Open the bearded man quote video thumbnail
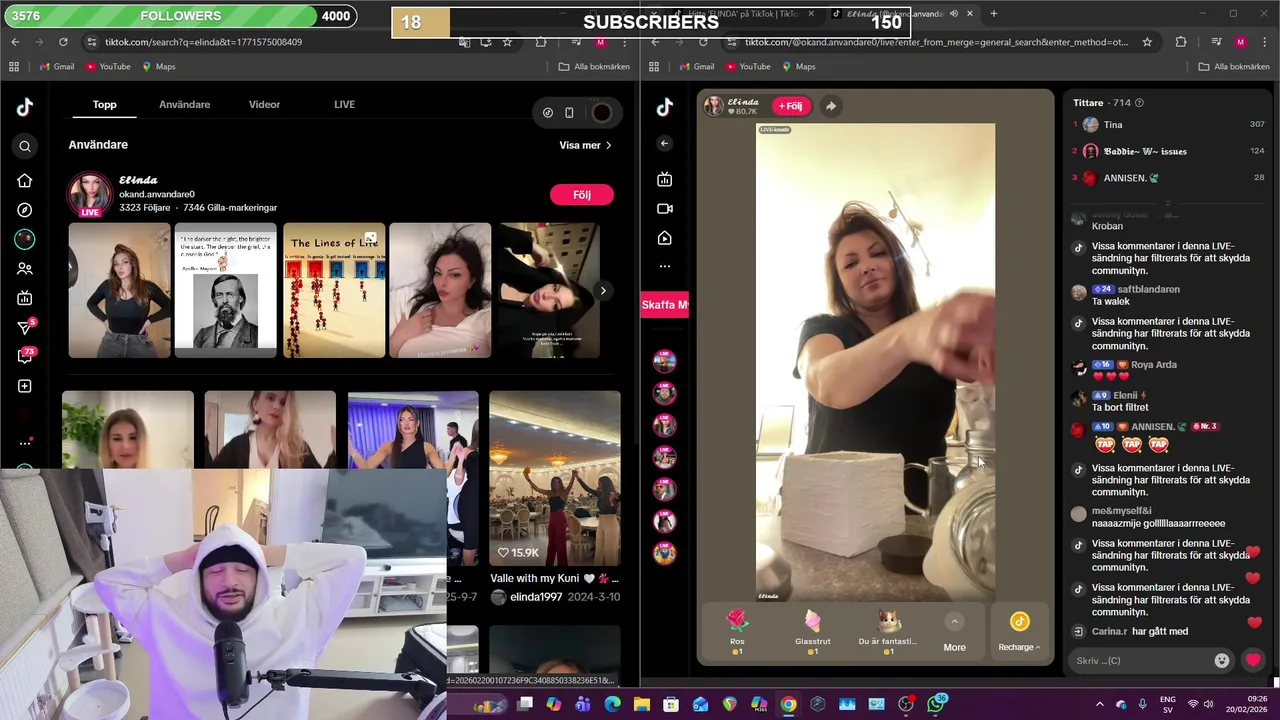This screenshot has width=1280, height=720. tap(226, 291)
